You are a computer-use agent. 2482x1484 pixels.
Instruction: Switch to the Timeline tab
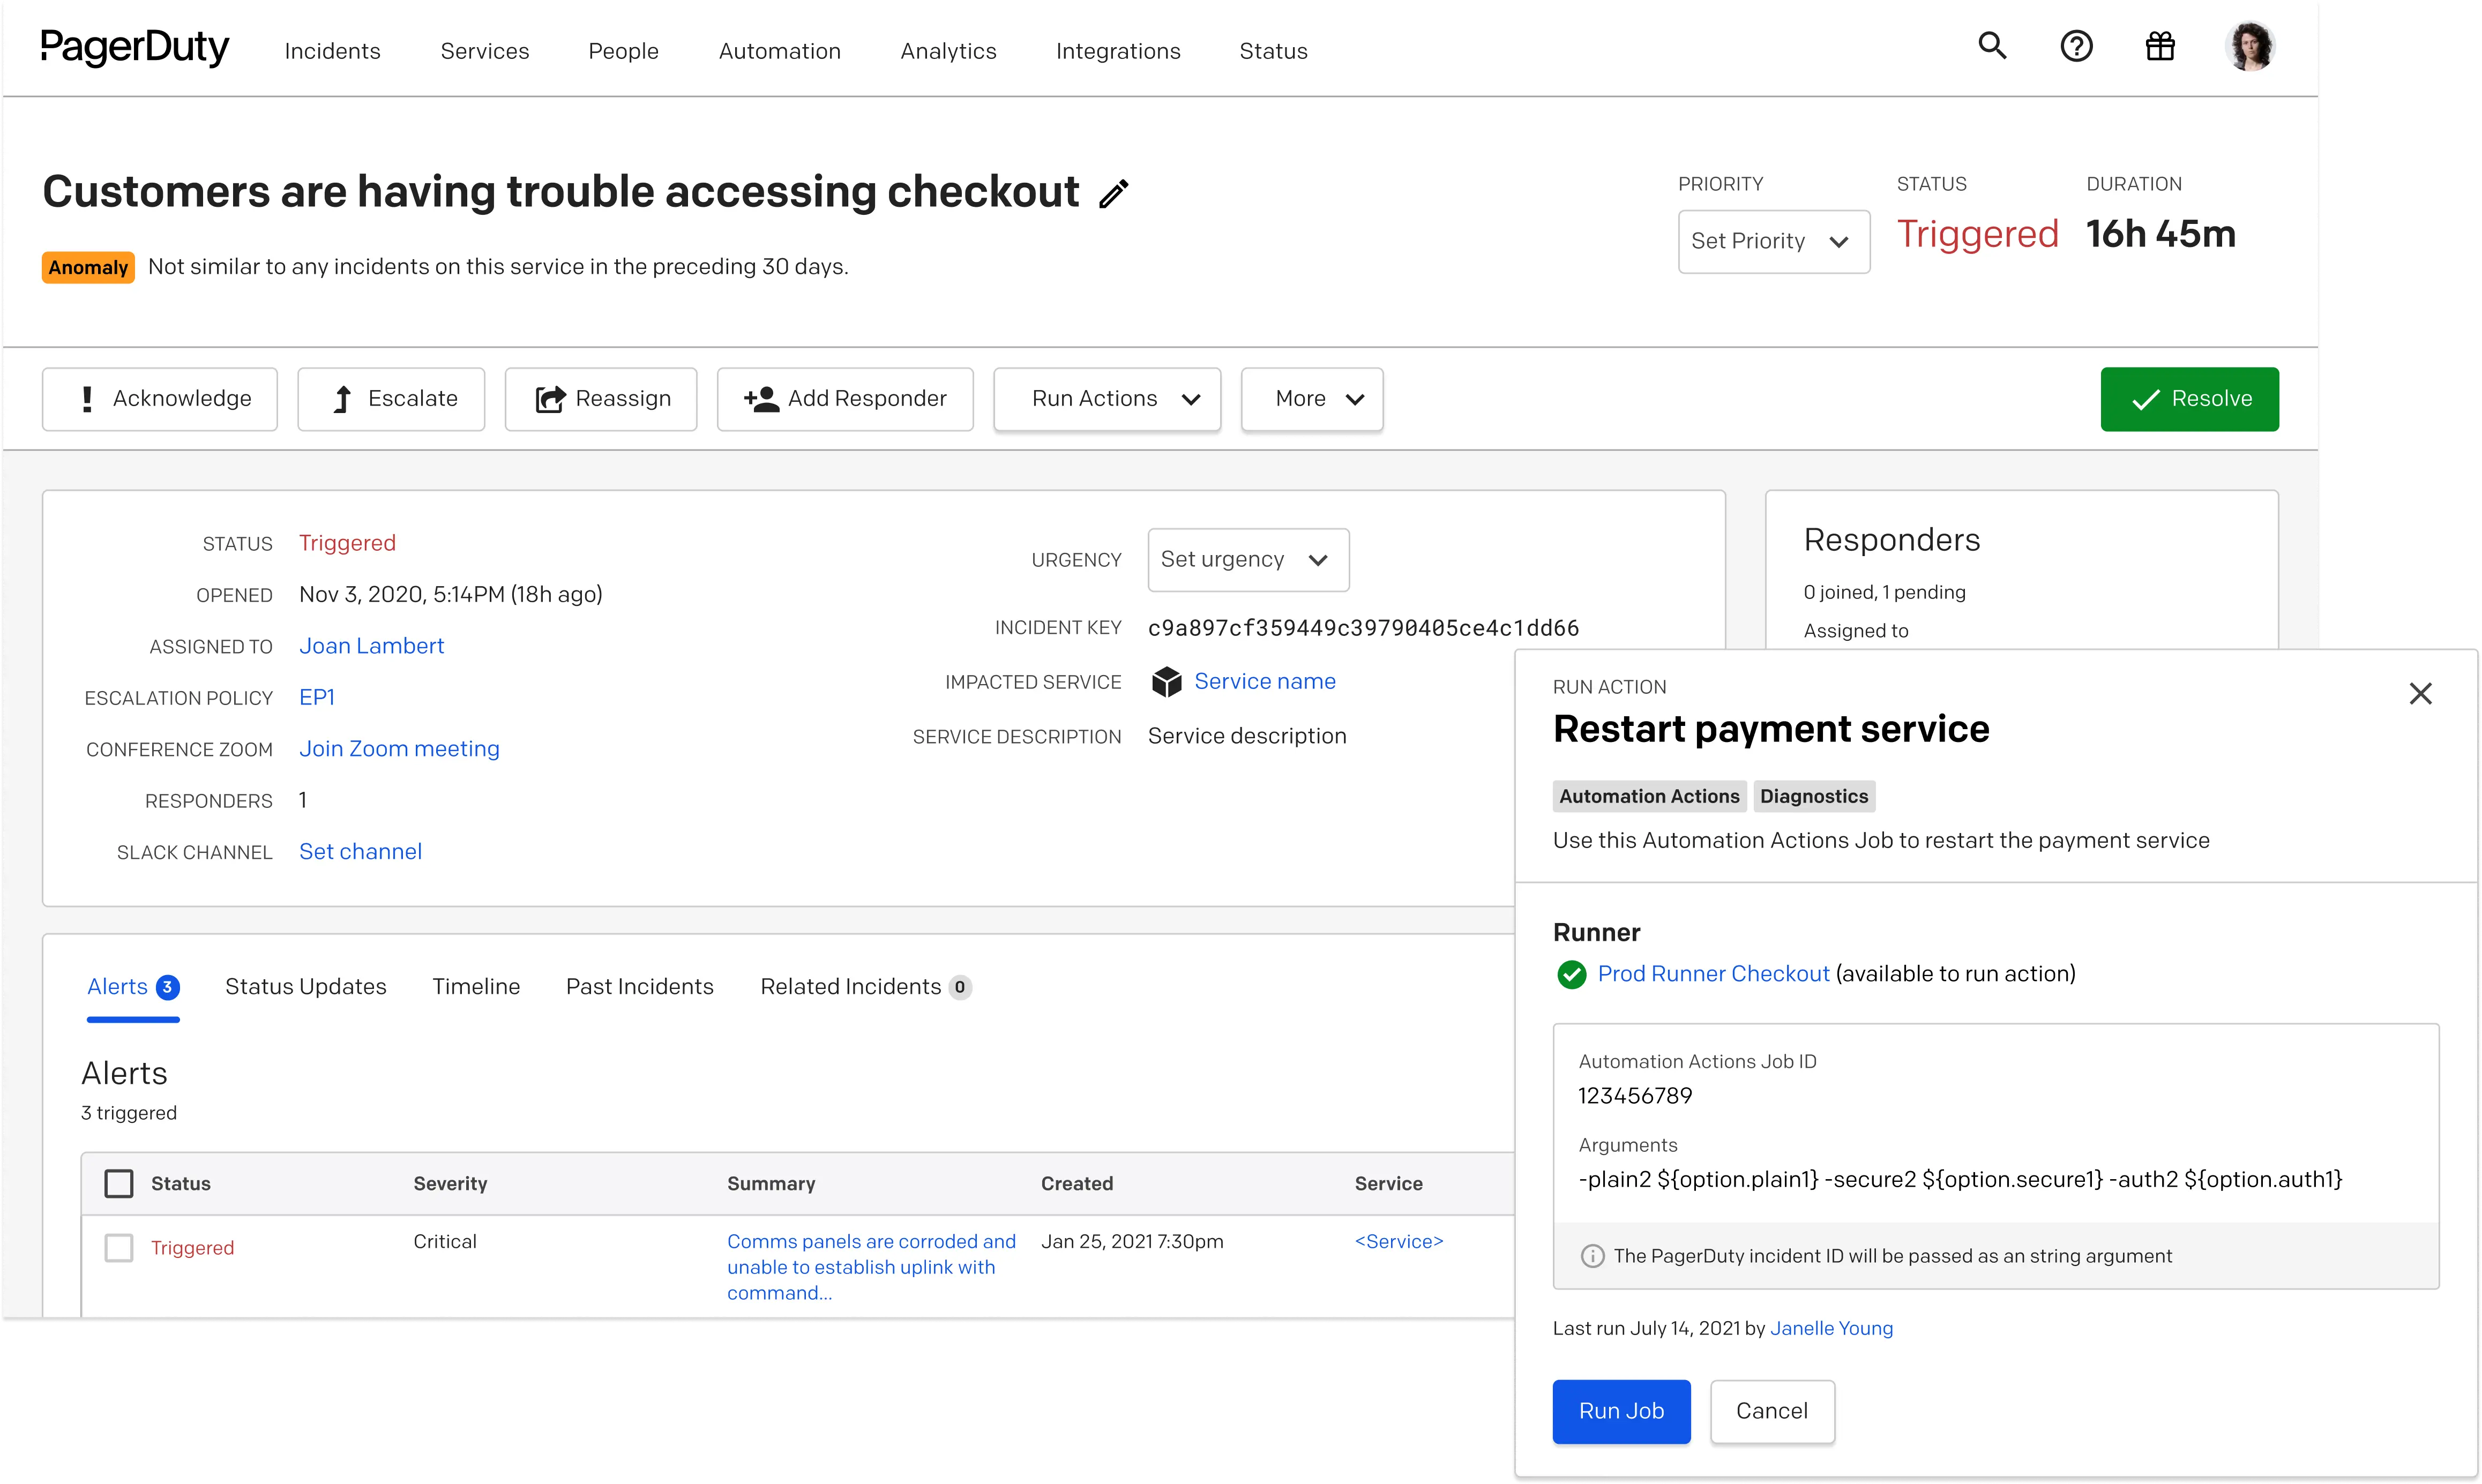coord(476,987)
